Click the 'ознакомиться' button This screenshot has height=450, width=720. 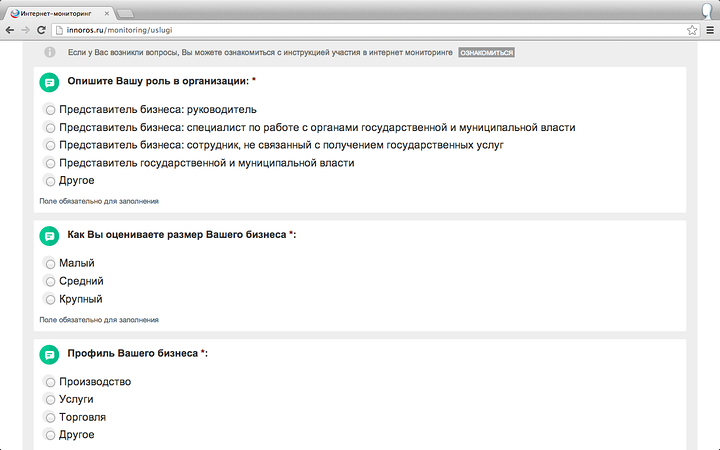point(486,52)
